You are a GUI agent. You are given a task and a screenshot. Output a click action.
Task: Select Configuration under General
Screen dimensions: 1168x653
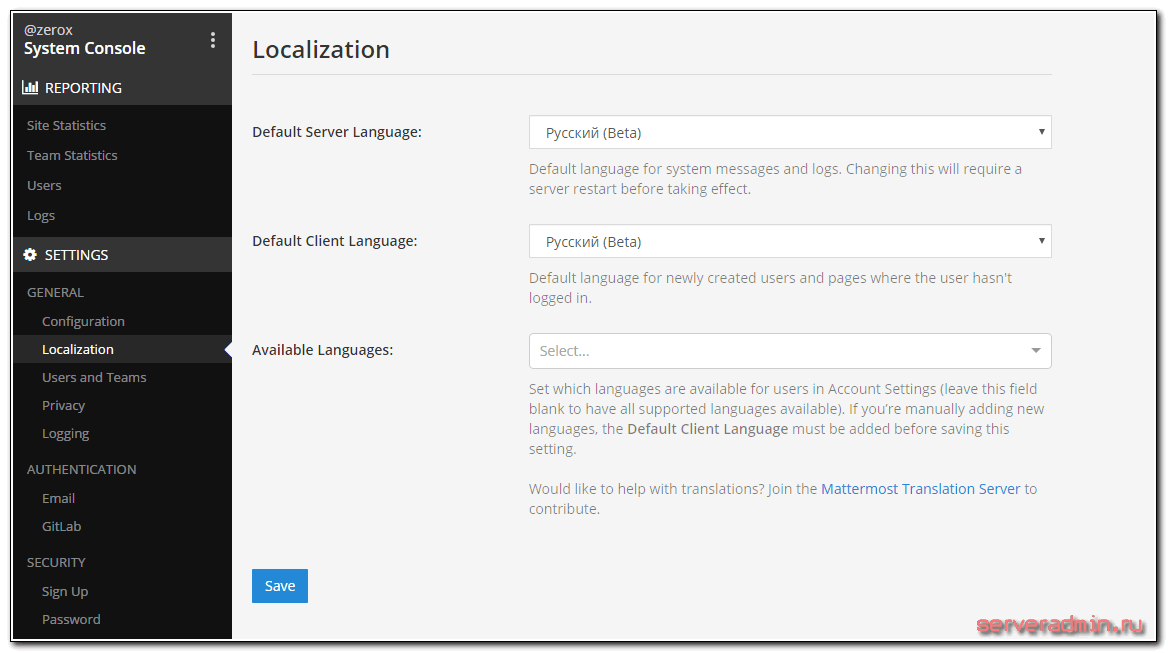tap(83, 321)
